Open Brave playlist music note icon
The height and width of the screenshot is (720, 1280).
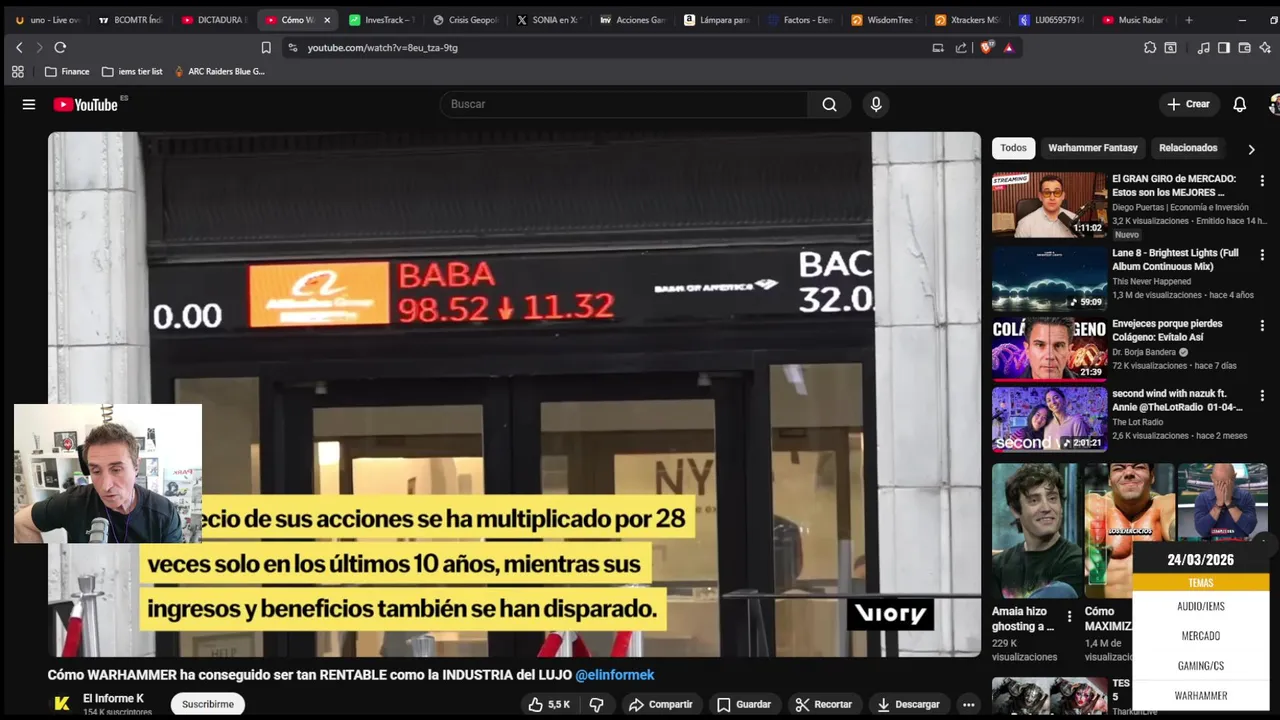[1203, 47]
